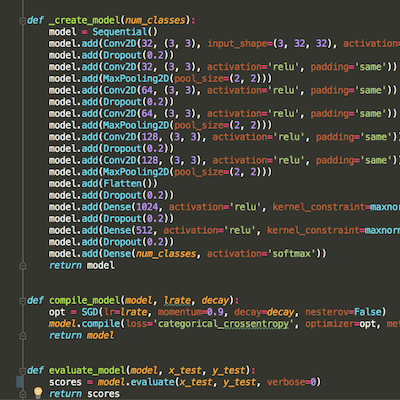Viewport: 400px width, 400px height.
Task: Click the 'opt' variable being assigned SGD
Action: click(57, 312)
